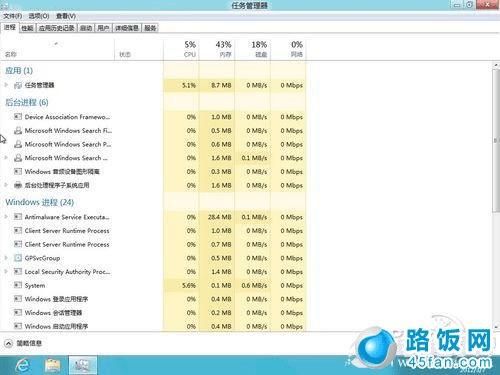Sort by the 内存 column header
Image resolution: width=500 pixels, height=375 pixels.
pos(217,50)
